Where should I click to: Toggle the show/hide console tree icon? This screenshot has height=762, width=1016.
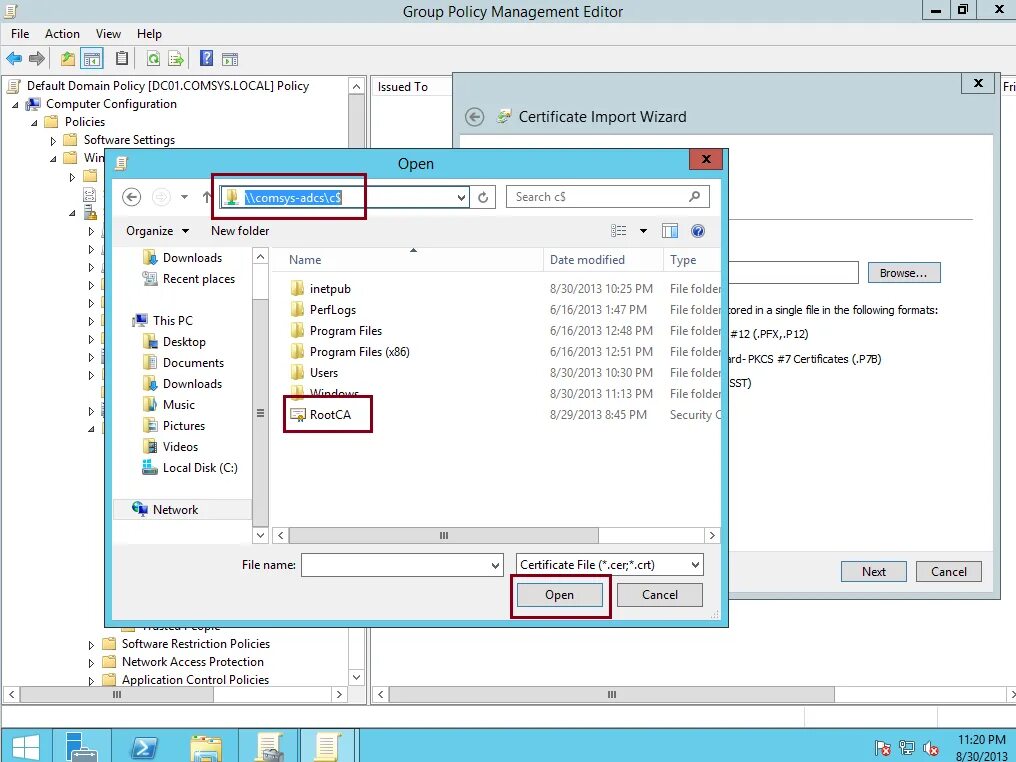point(92,59)
